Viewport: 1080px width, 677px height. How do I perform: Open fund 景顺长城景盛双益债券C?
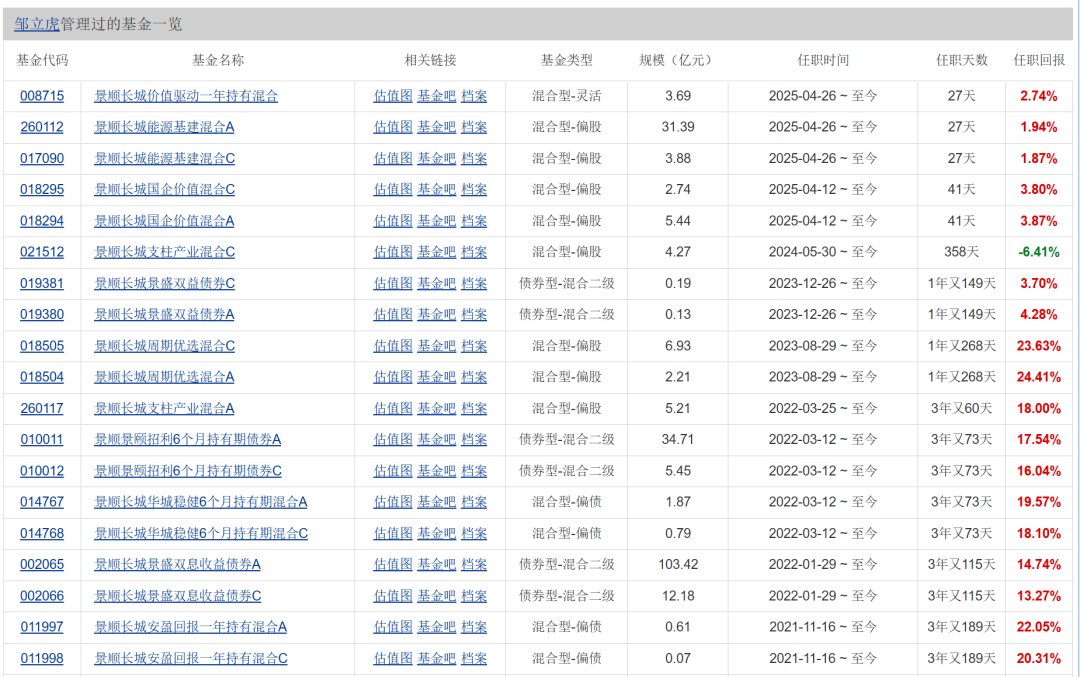165,283
